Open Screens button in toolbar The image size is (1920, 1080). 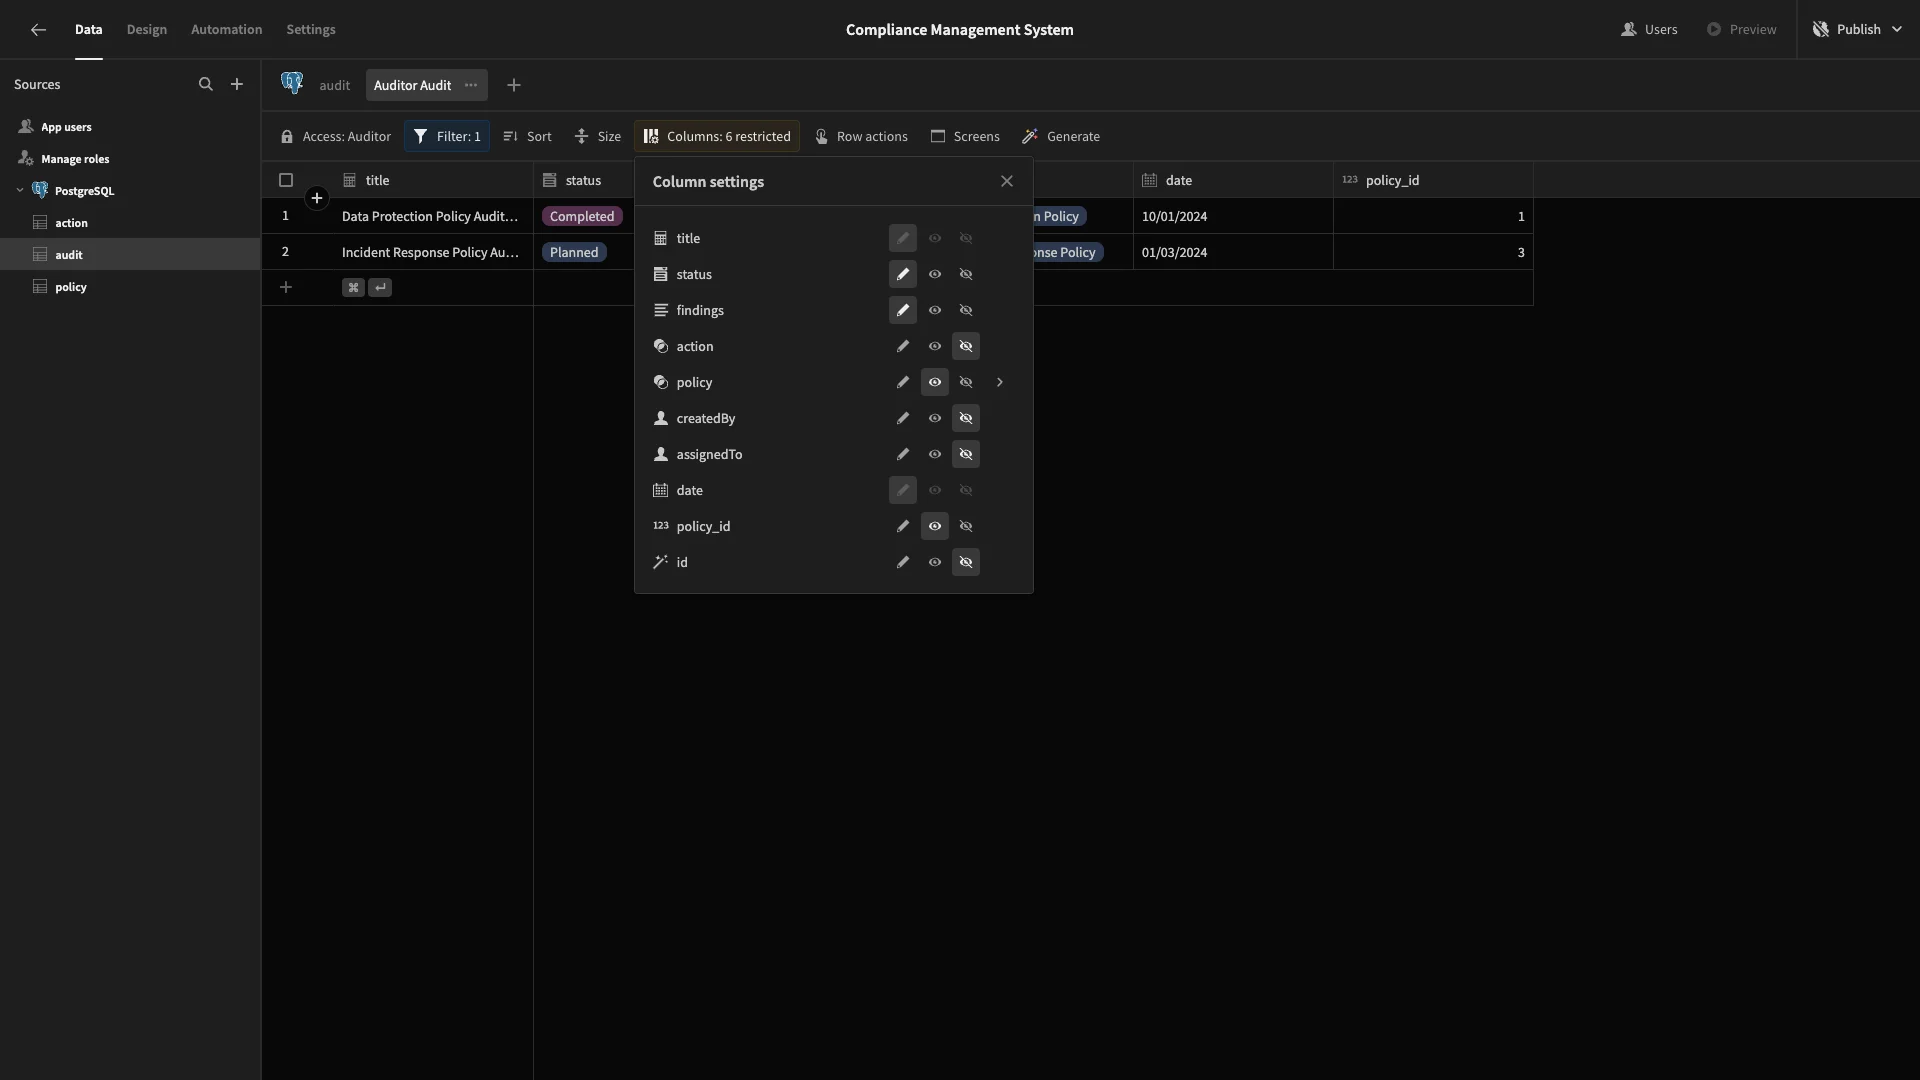click(965, 136)
